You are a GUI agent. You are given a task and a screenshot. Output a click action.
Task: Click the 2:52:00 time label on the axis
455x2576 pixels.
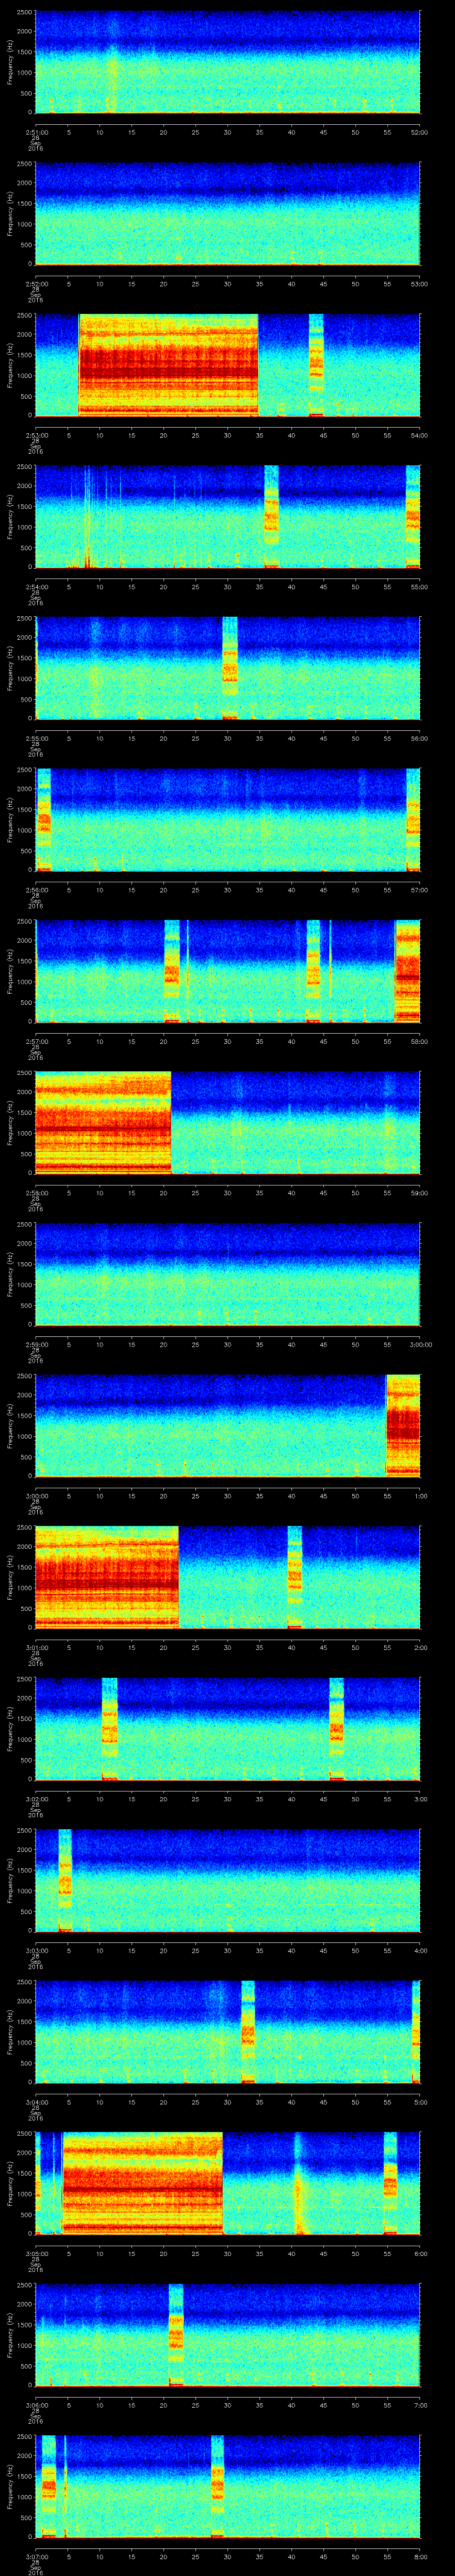36,284
